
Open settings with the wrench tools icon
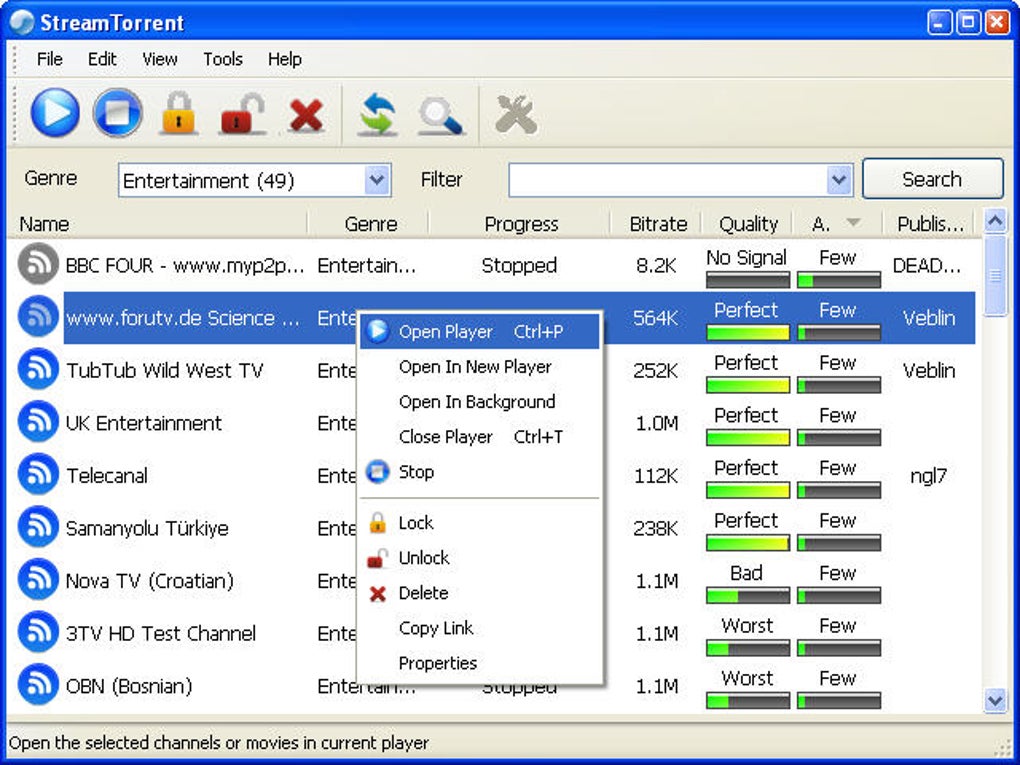click(516, 114)
